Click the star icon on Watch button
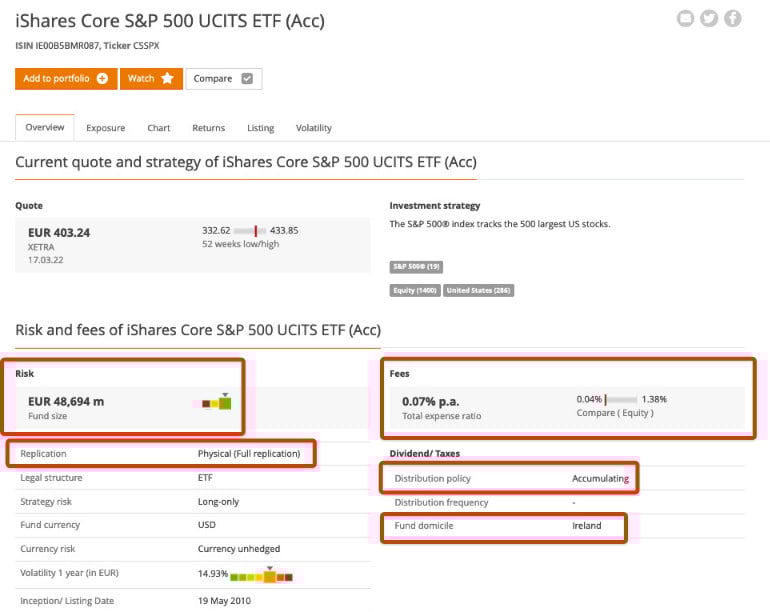770x612 pixels. (x=167, y=79)
